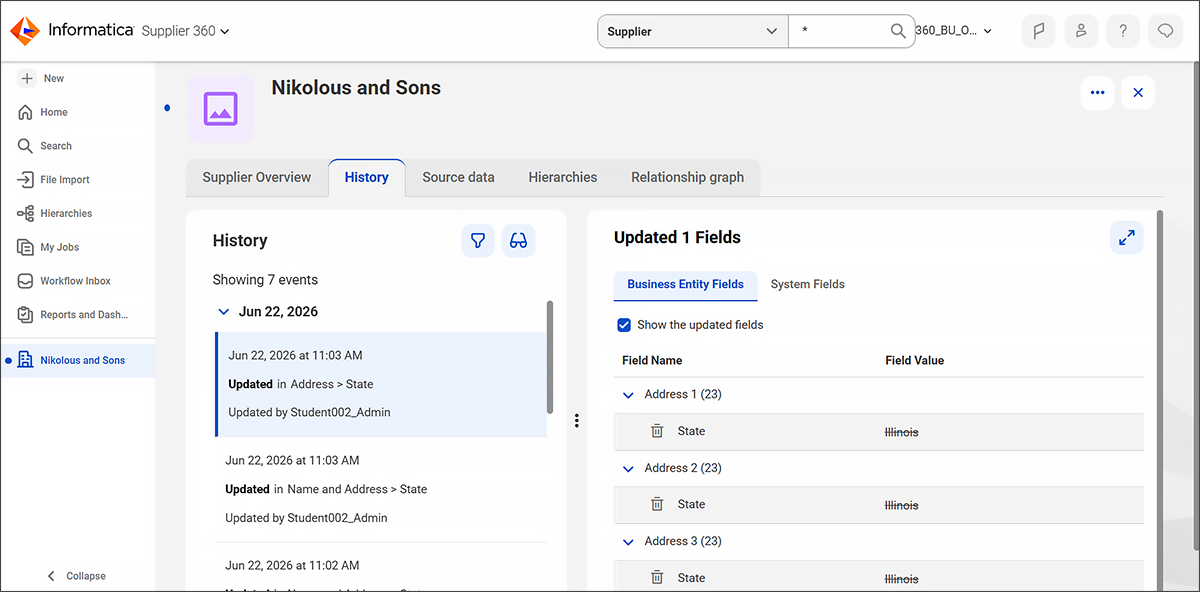Viewport: 1200px width, 592px height.
Task: Open the user profile icon in header
Action: click(1081, 31)
